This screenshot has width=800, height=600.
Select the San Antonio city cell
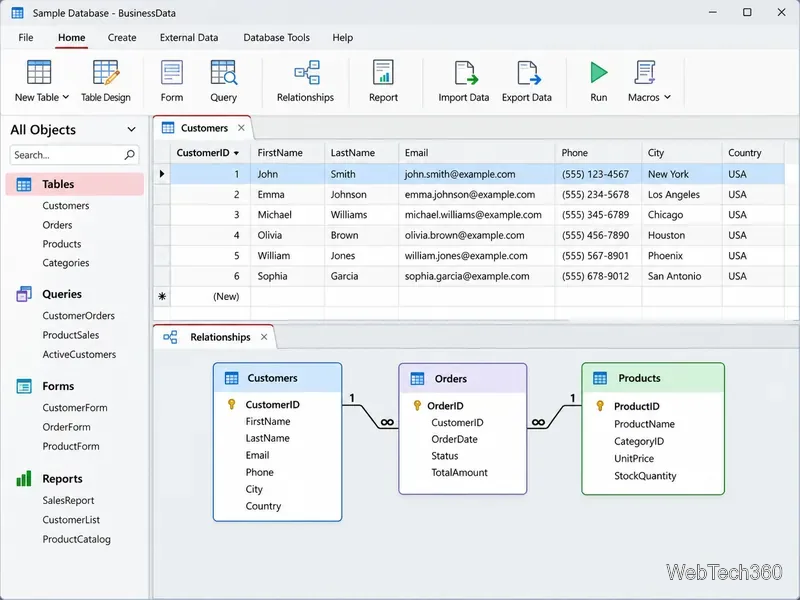682,276
